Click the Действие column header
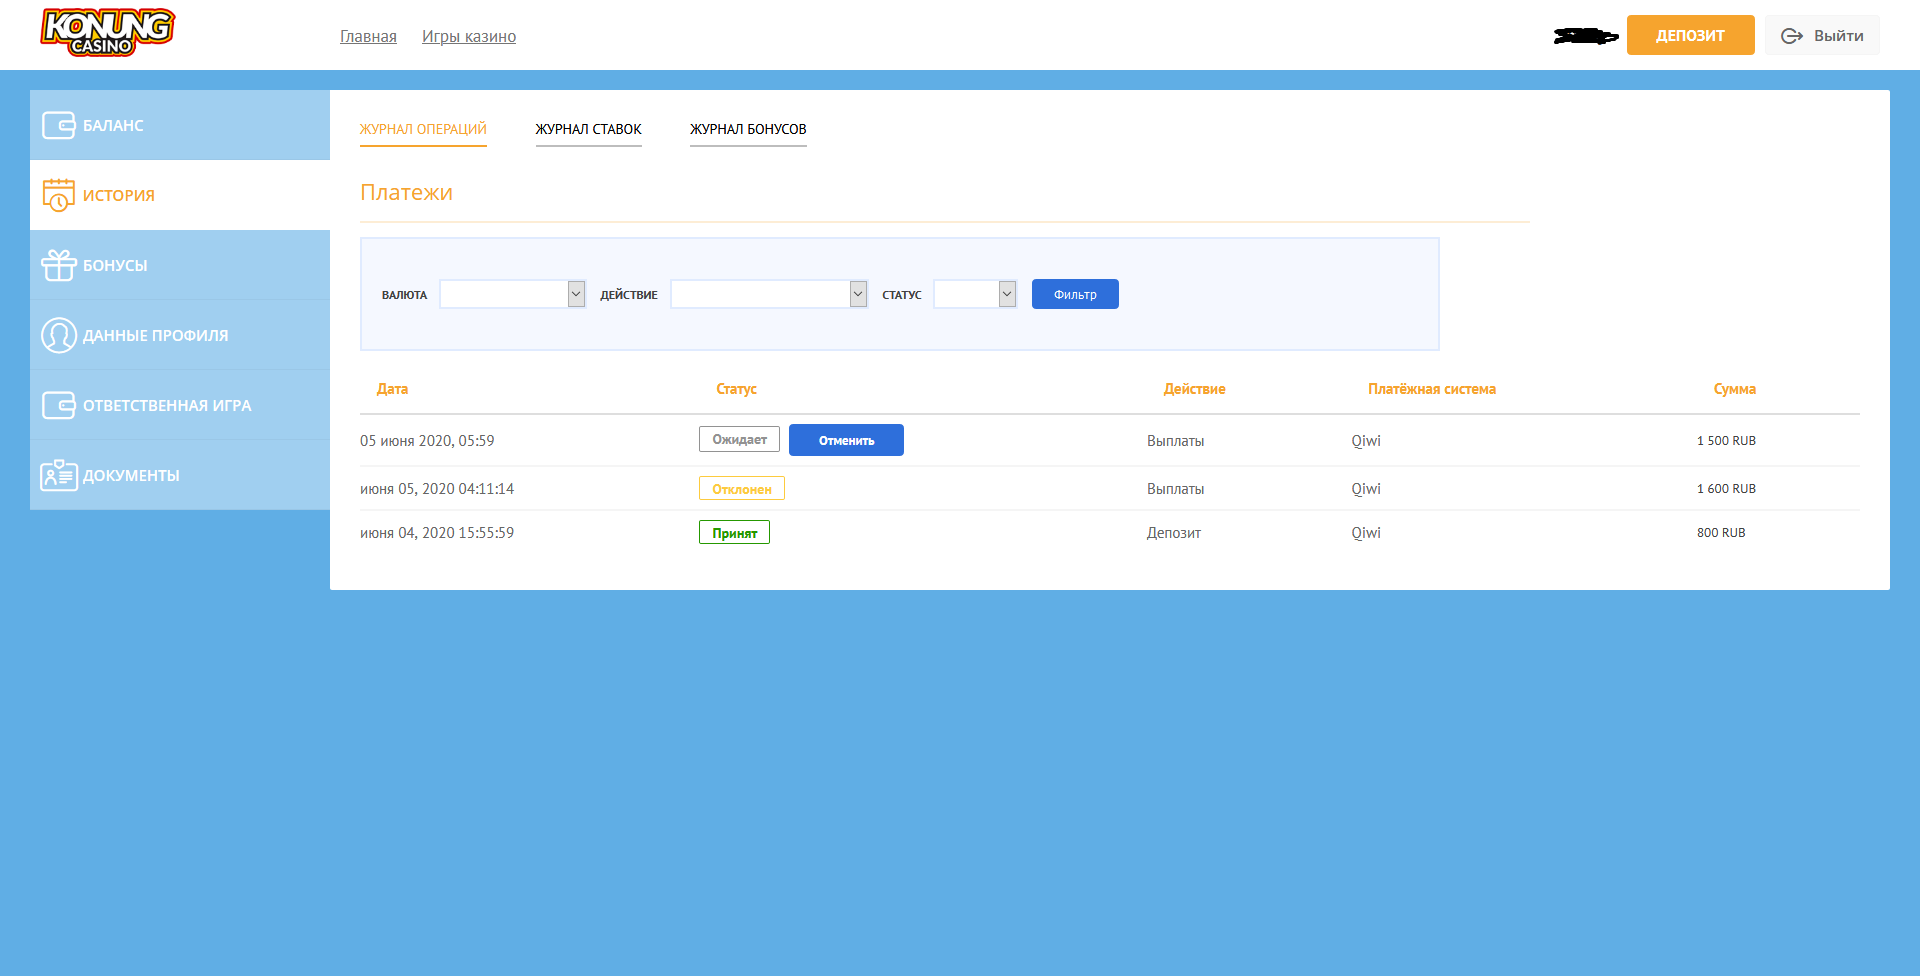 (x=1194, y=389)
